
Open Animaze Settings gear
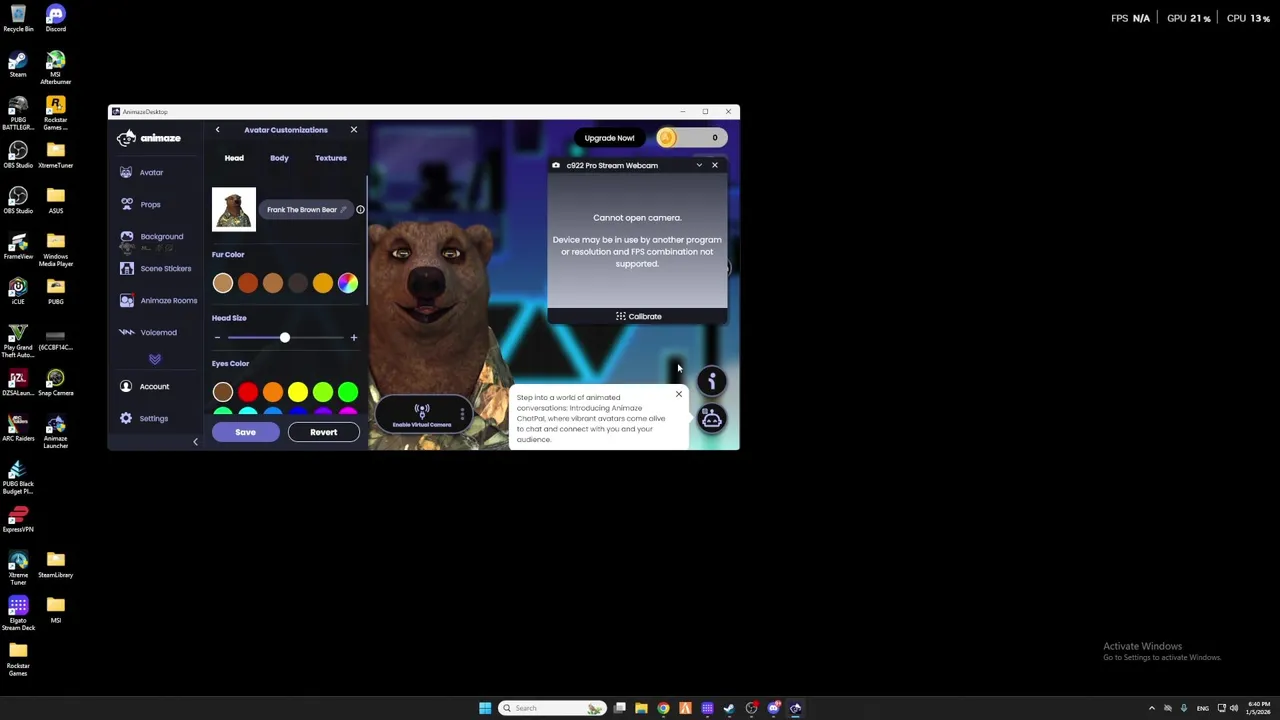pos(143,418)
